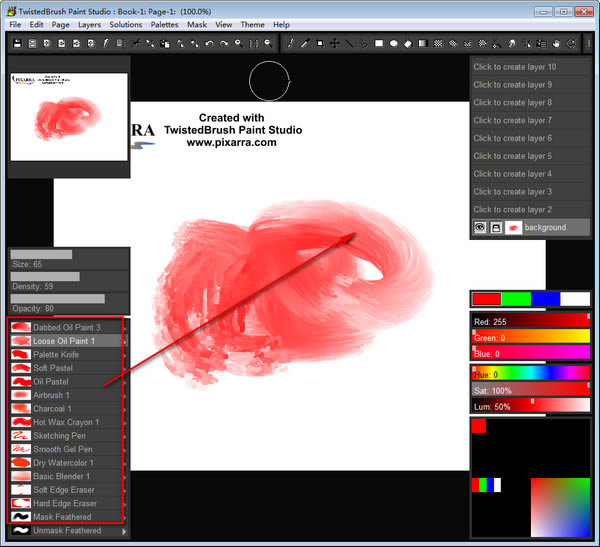Click the Redo arrow in the toolbar
Image resolution: width=600 pixels, height=547 pixels.
tap(223, 44)
